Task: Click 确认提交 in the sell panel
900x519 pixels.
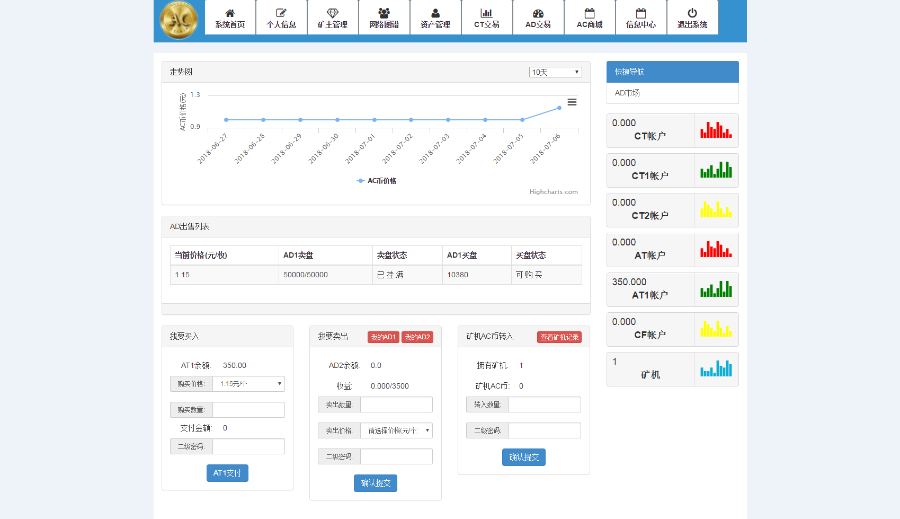Action: point(375,483)
